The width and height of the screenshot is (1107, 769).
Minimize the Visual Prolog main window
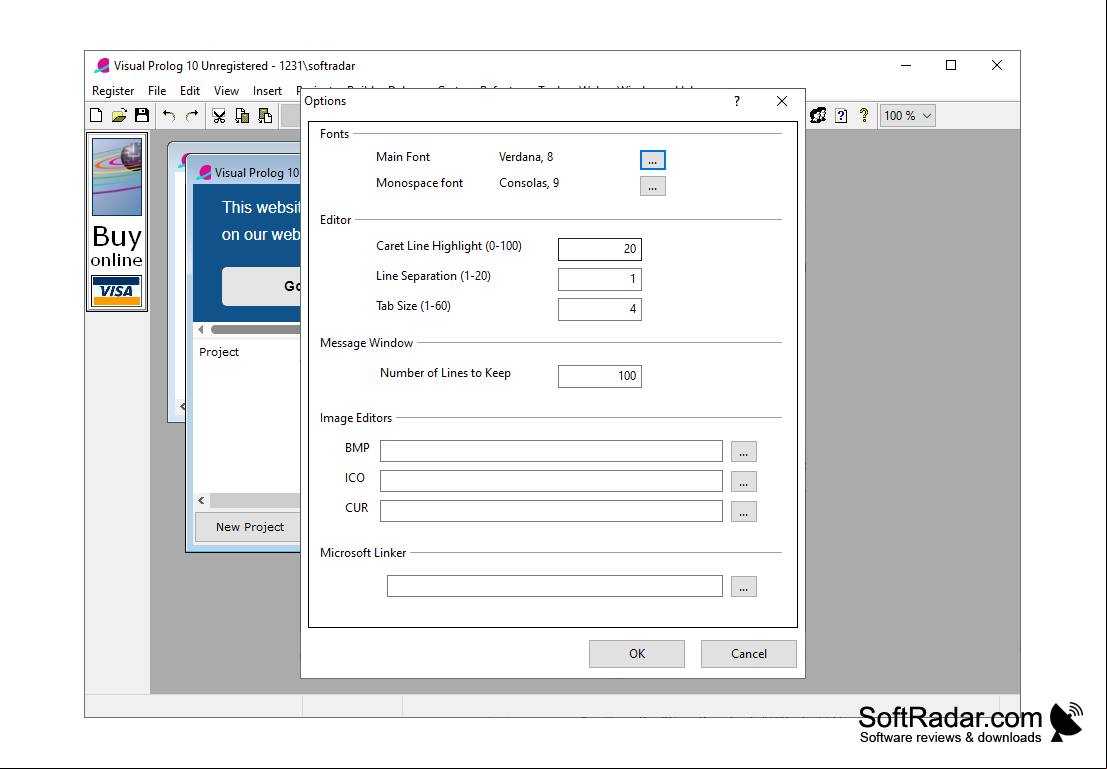(x=906, y=65)
